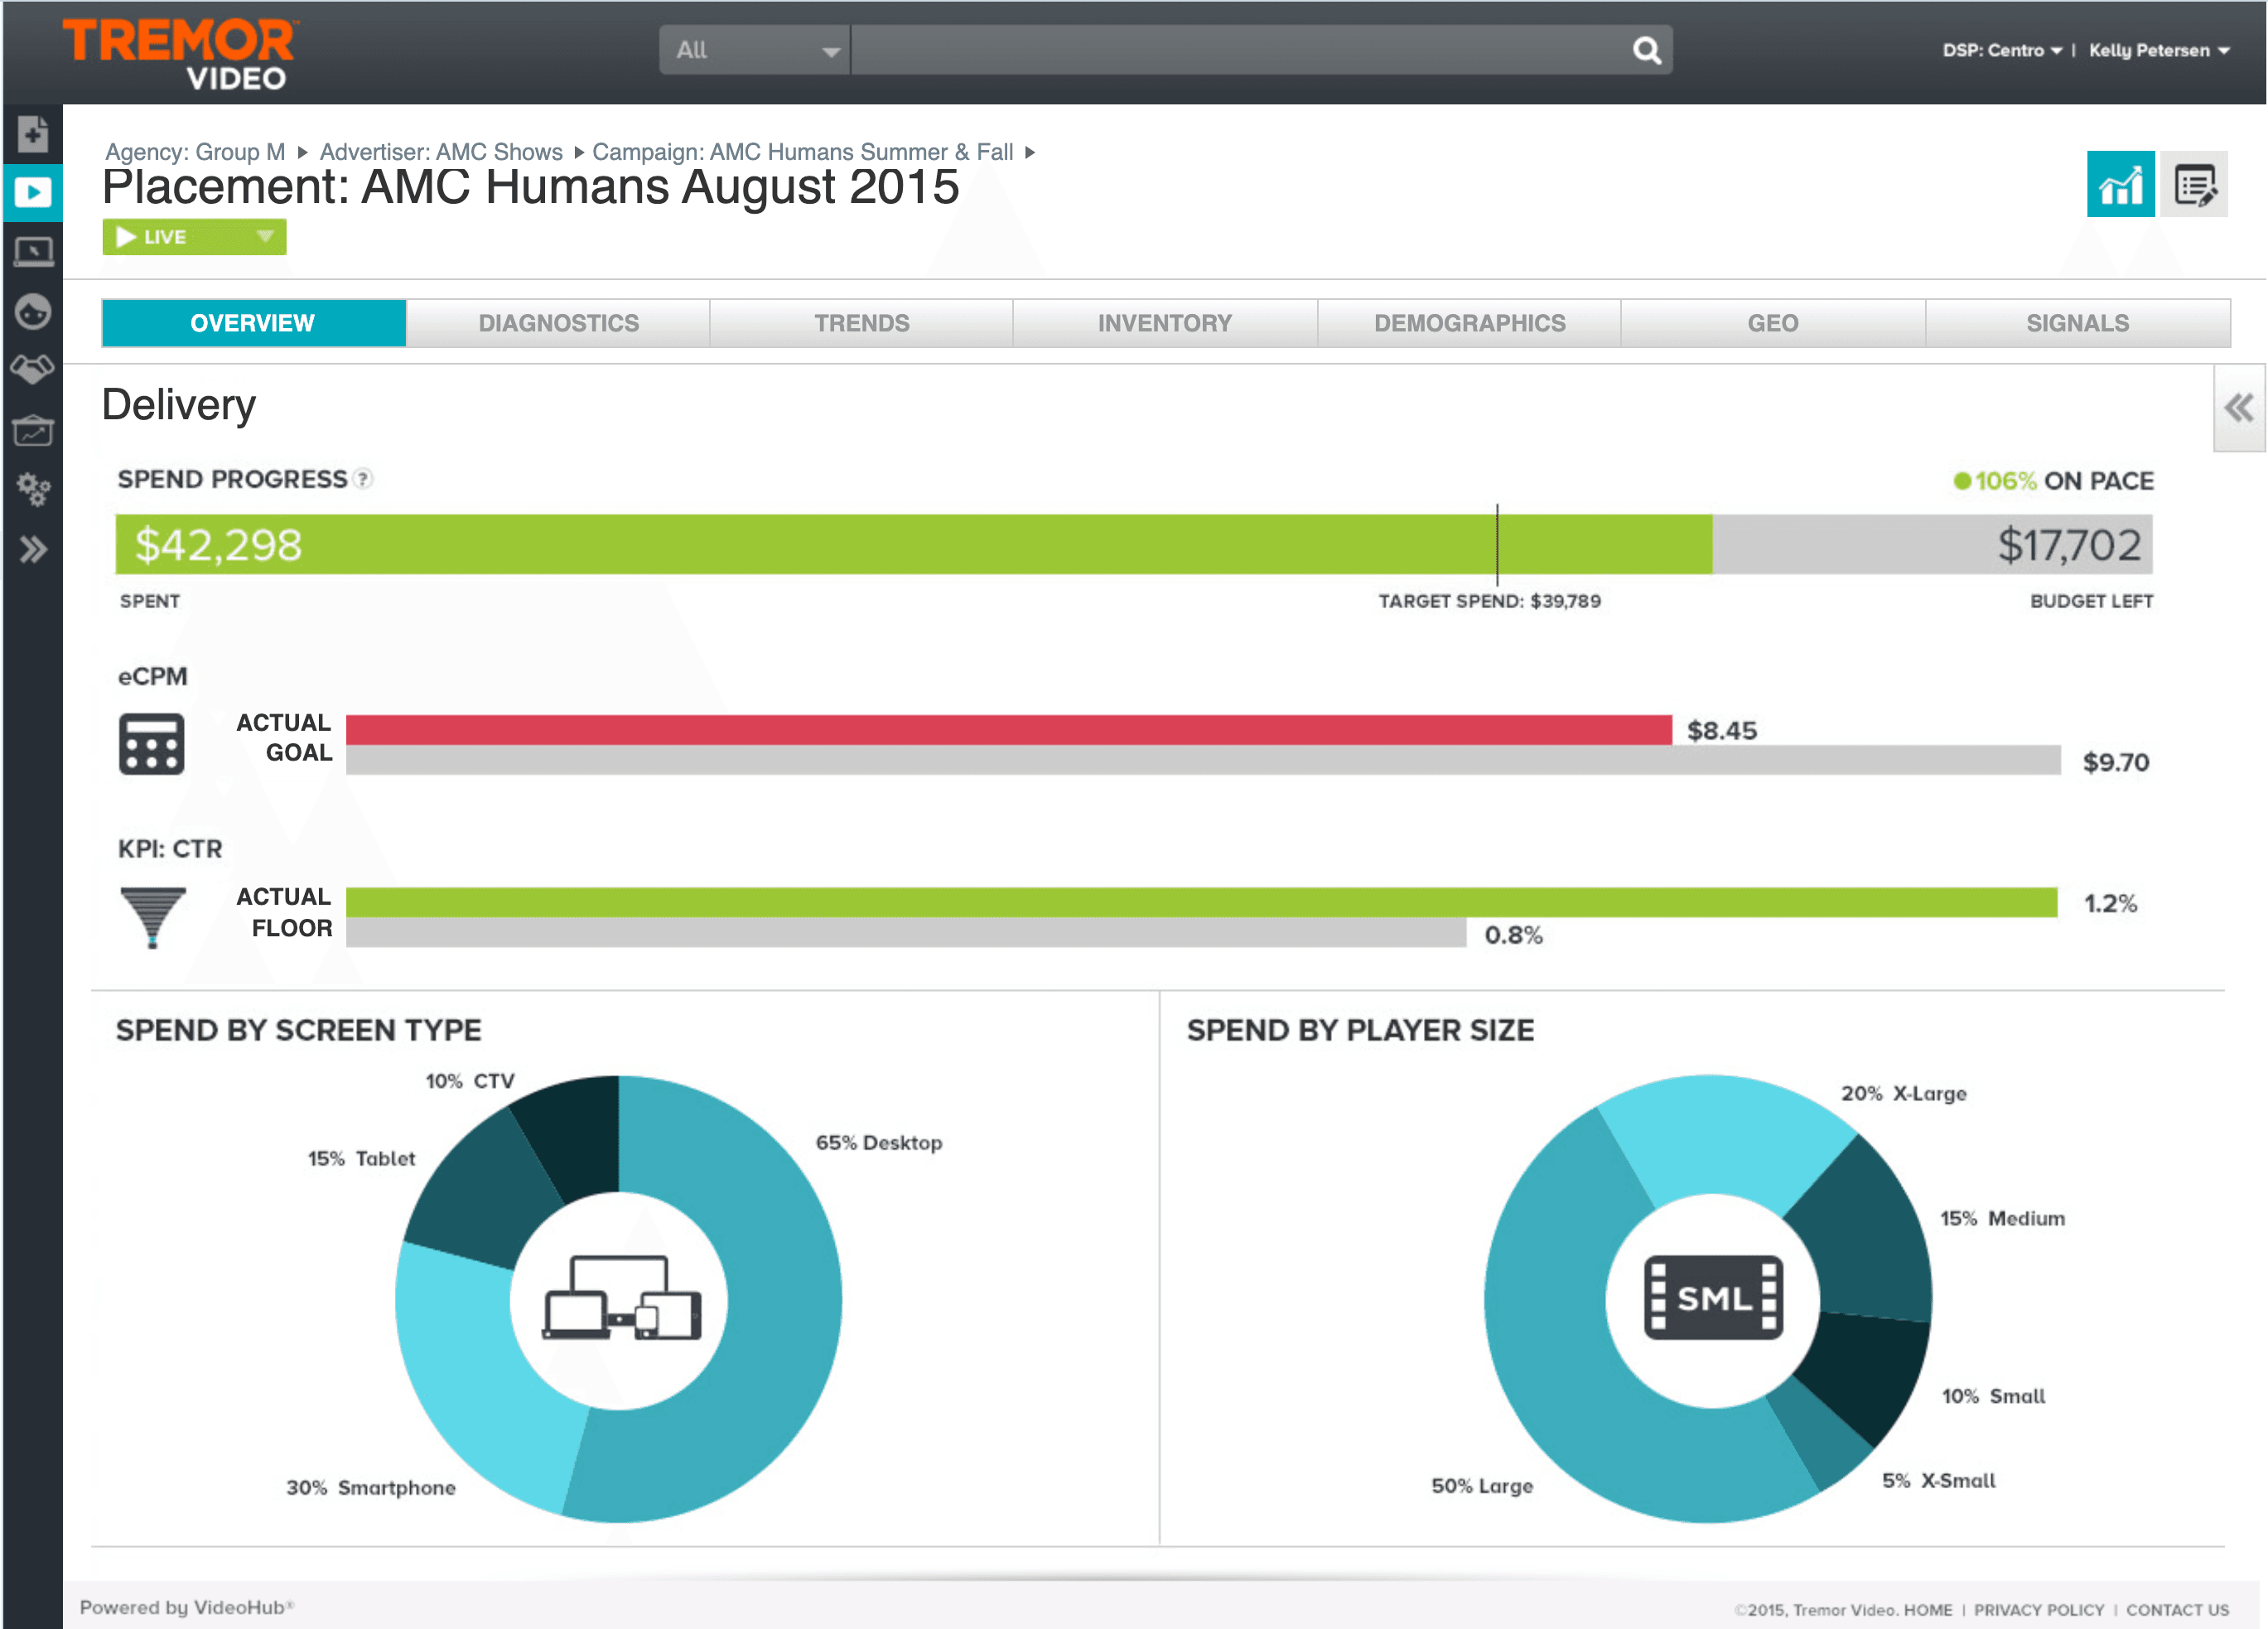Switch to the chart dashboard view
The width and height of the screenshot is (2268, 1629).
2120,184
